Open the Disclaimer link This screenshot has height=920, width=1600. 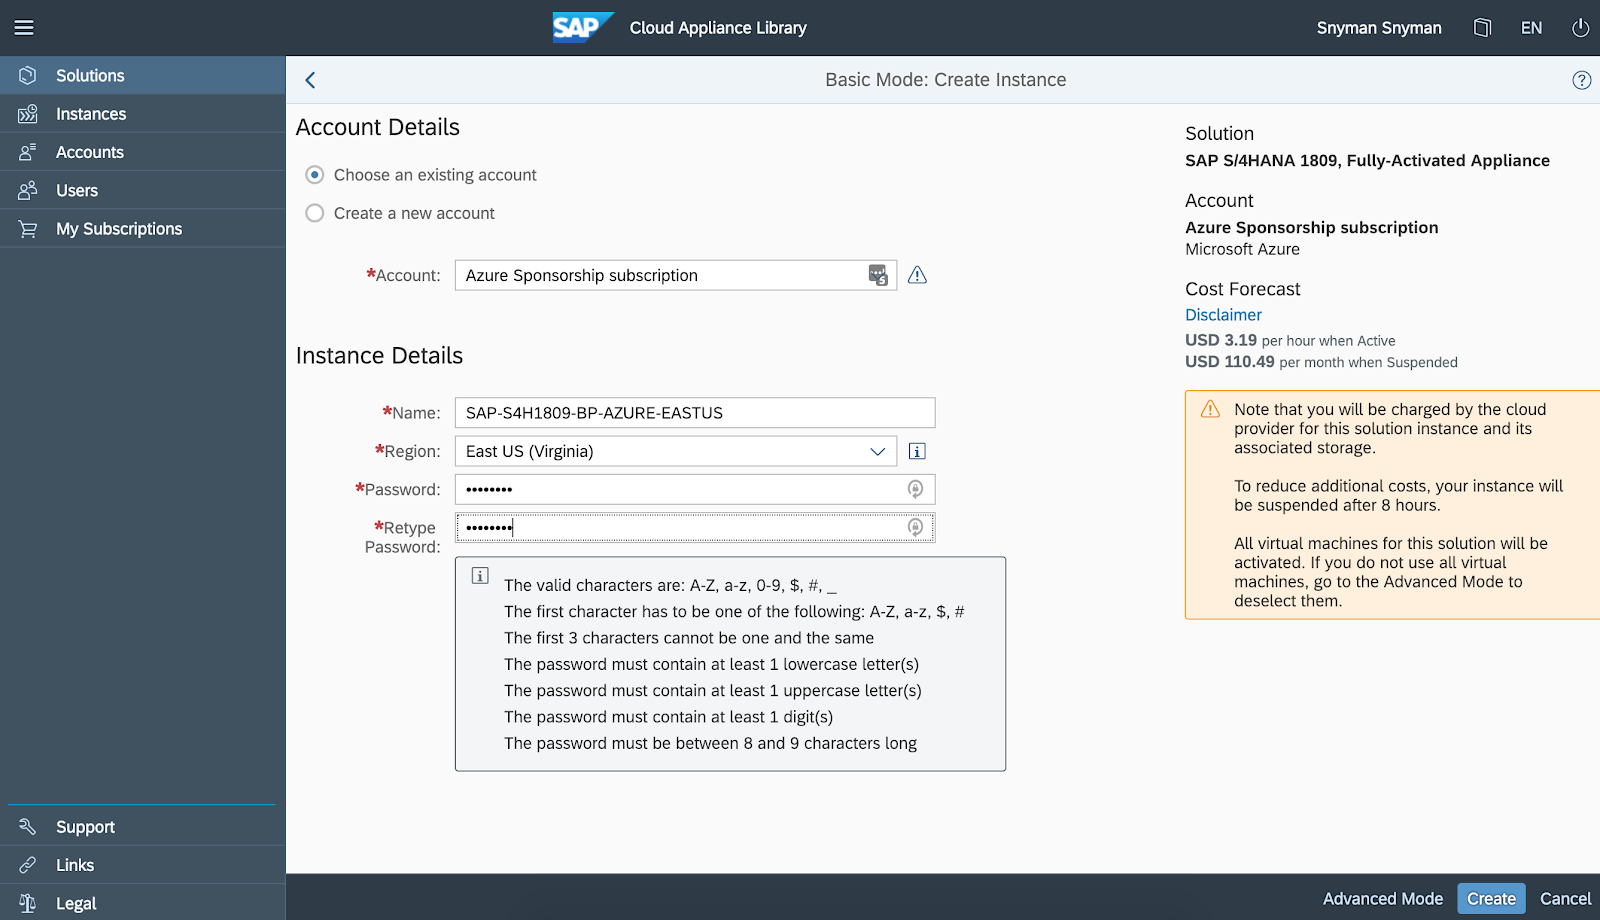(1223, 315)
